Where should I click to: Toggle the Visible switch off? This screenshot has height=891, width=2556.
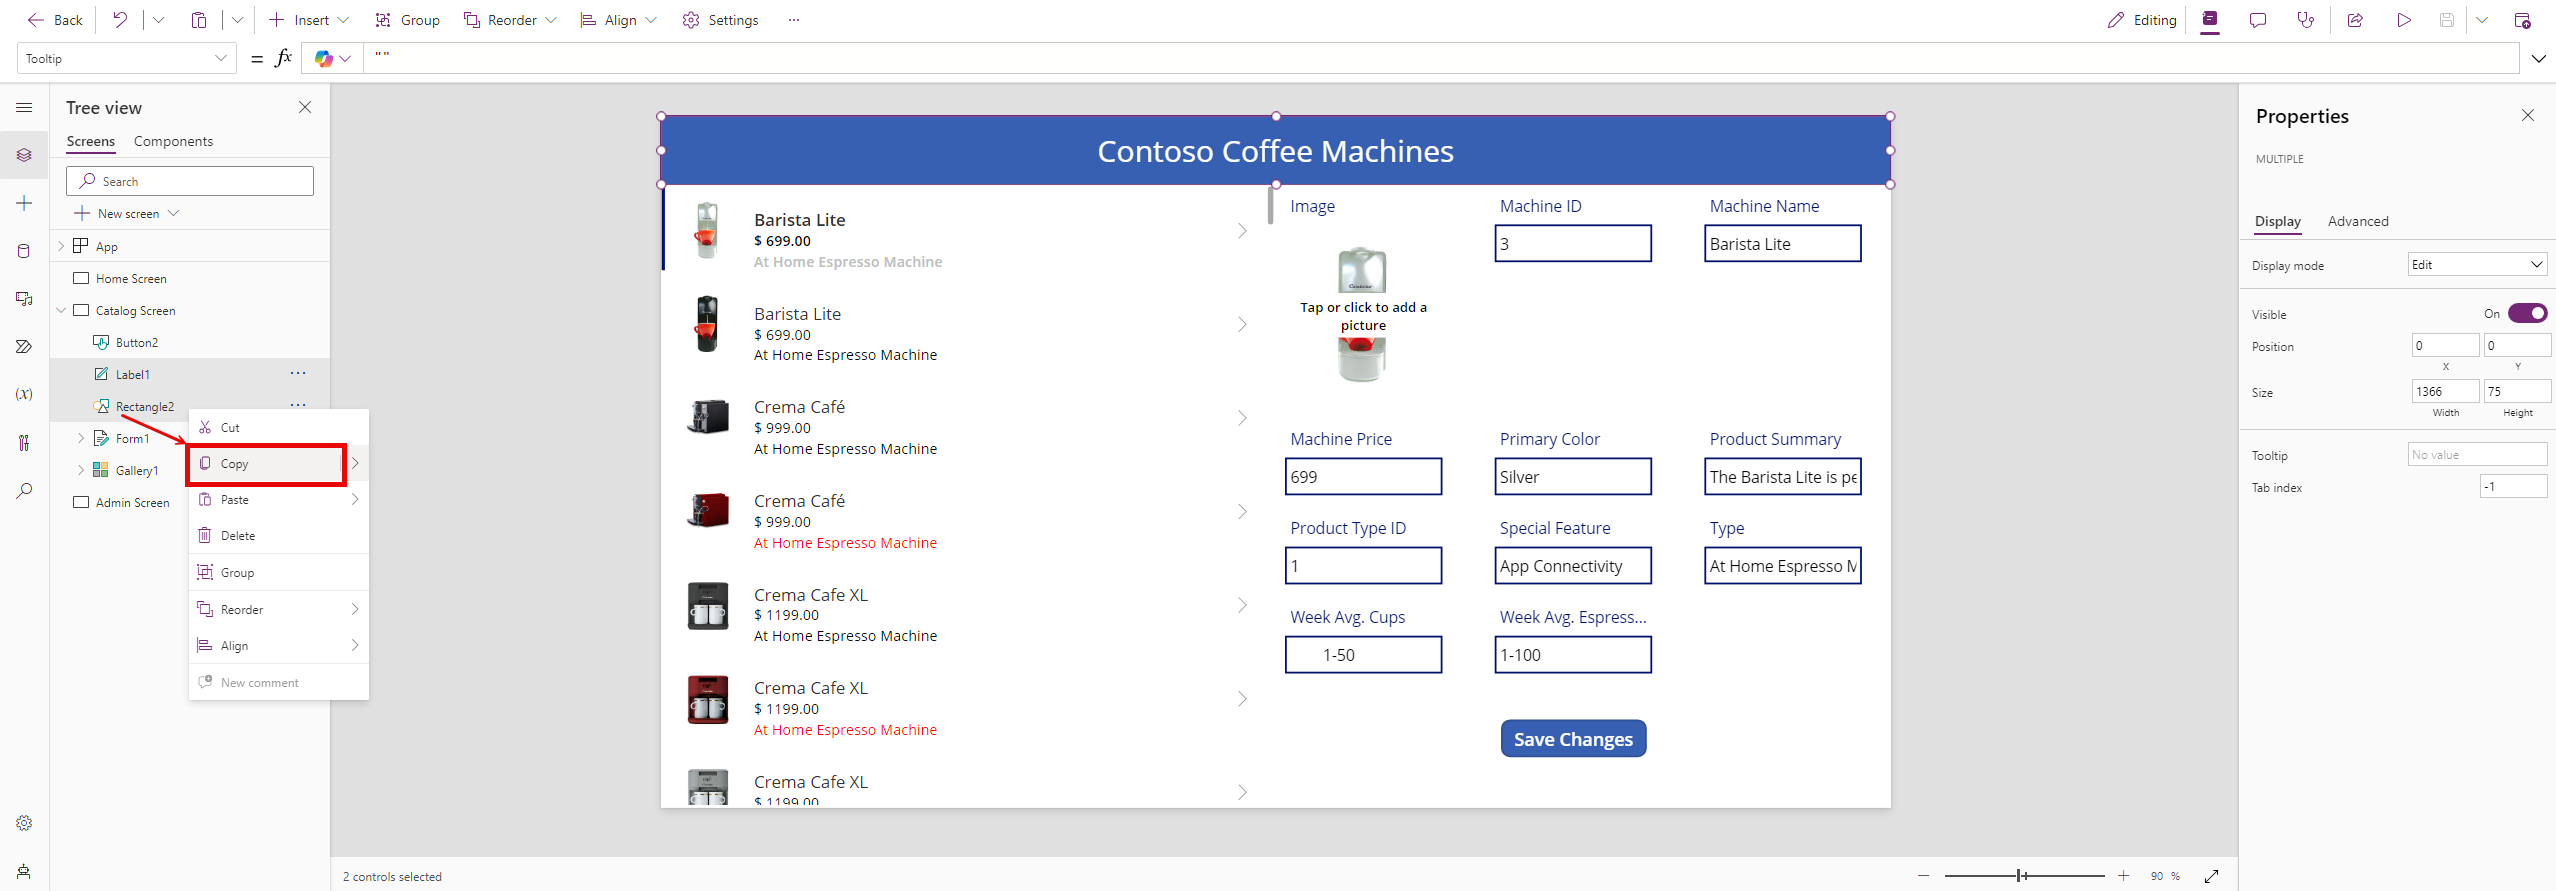coord(2528,313)
